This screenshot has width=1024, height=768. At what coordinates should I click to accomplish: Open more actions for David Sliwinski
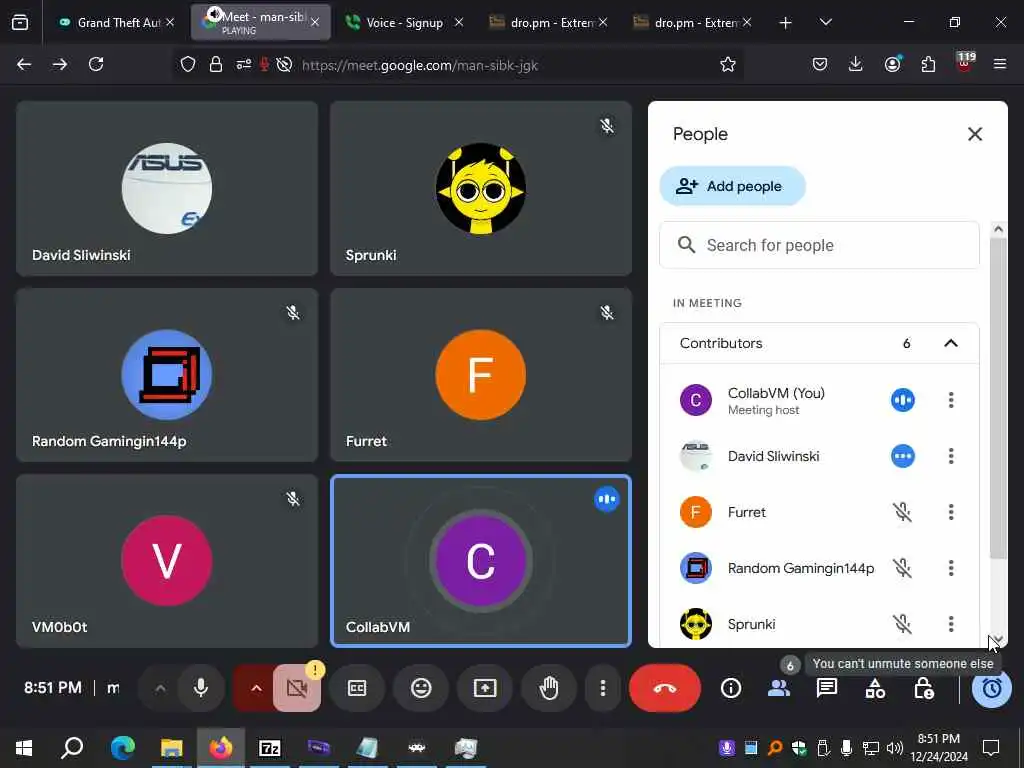pyautogui.click(x=951, y=456)
